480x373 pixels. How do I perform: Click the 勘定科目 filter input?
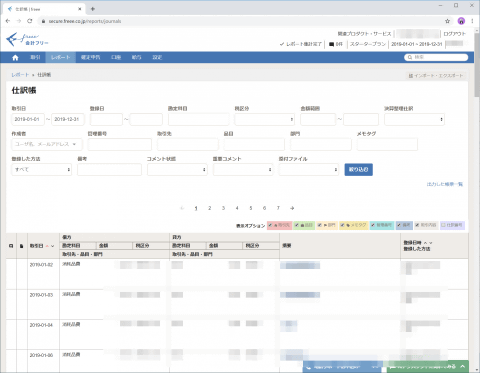click(x=199, y=119)
